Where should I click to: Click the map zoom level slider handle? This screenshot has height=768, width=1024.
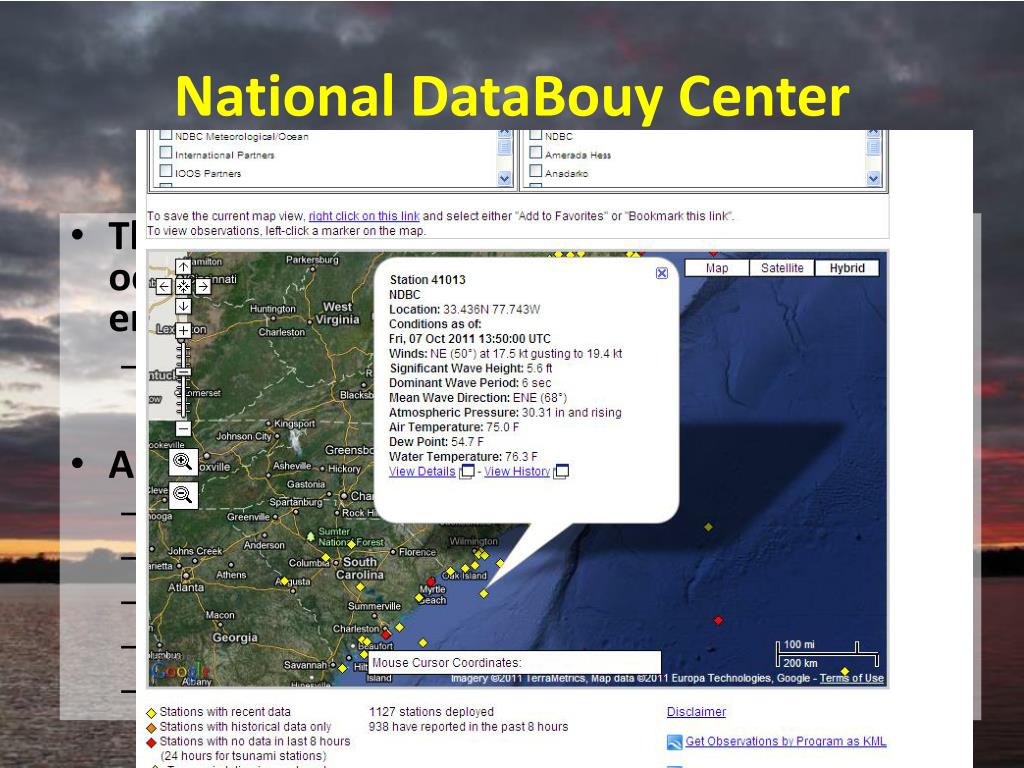[x=184, y=372]
